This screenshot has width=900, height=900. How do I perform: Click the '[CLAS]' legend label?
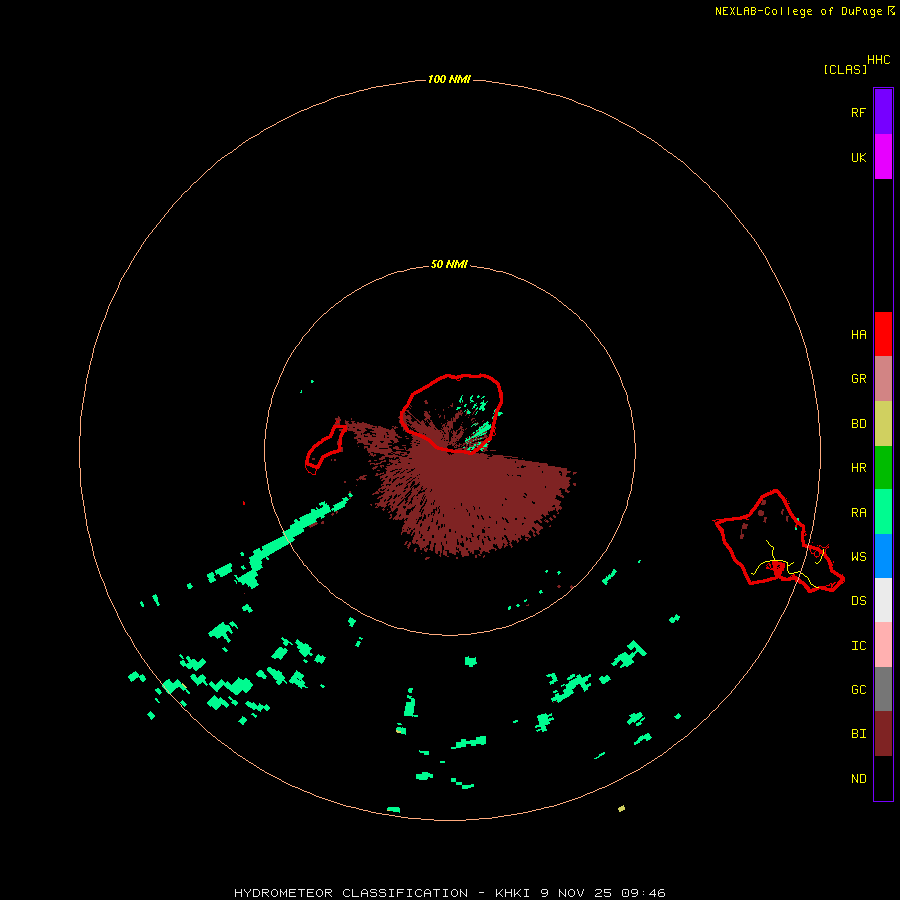click(x=845, y=69)
